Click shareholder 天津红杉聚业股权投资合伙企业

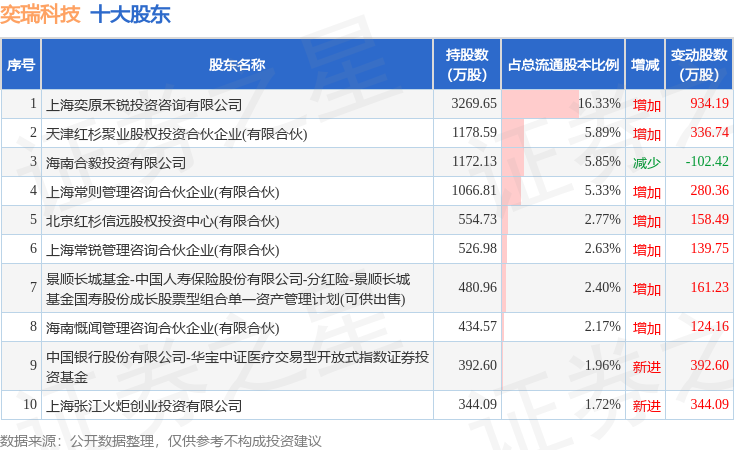tap(176, 134)
